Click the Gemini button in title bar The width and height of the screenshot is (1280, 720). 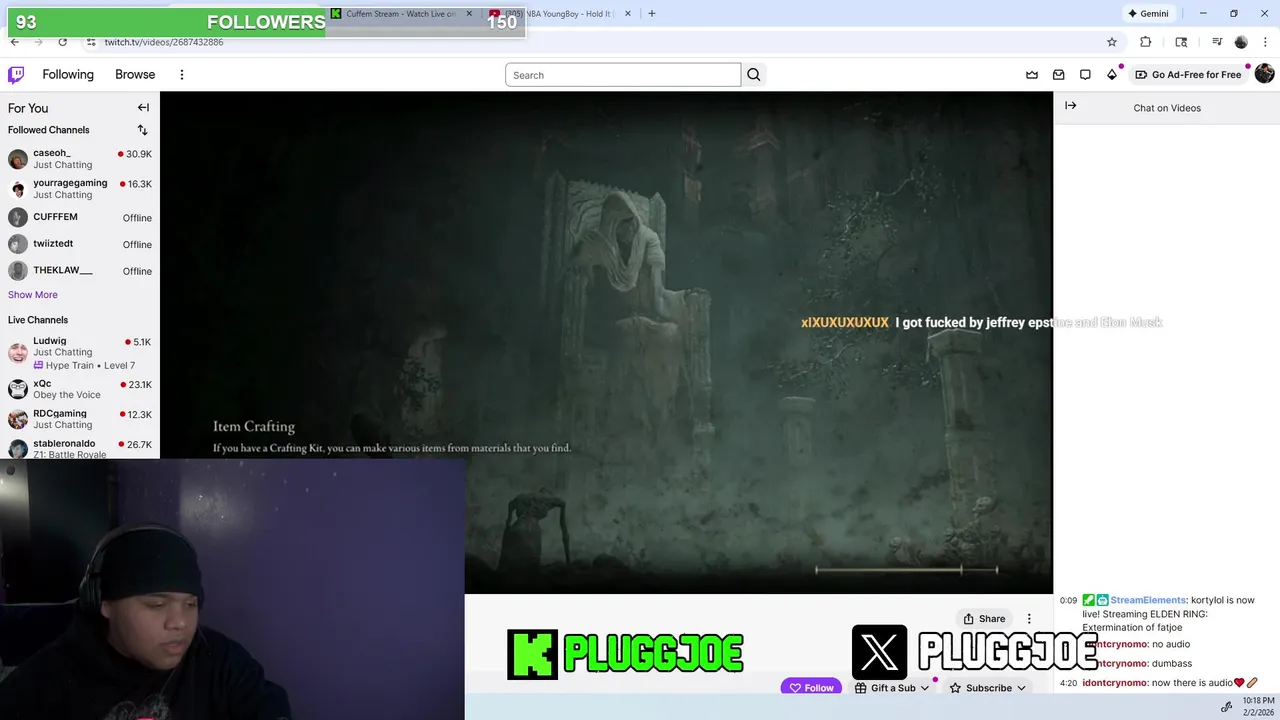[x=1148, y=14]
